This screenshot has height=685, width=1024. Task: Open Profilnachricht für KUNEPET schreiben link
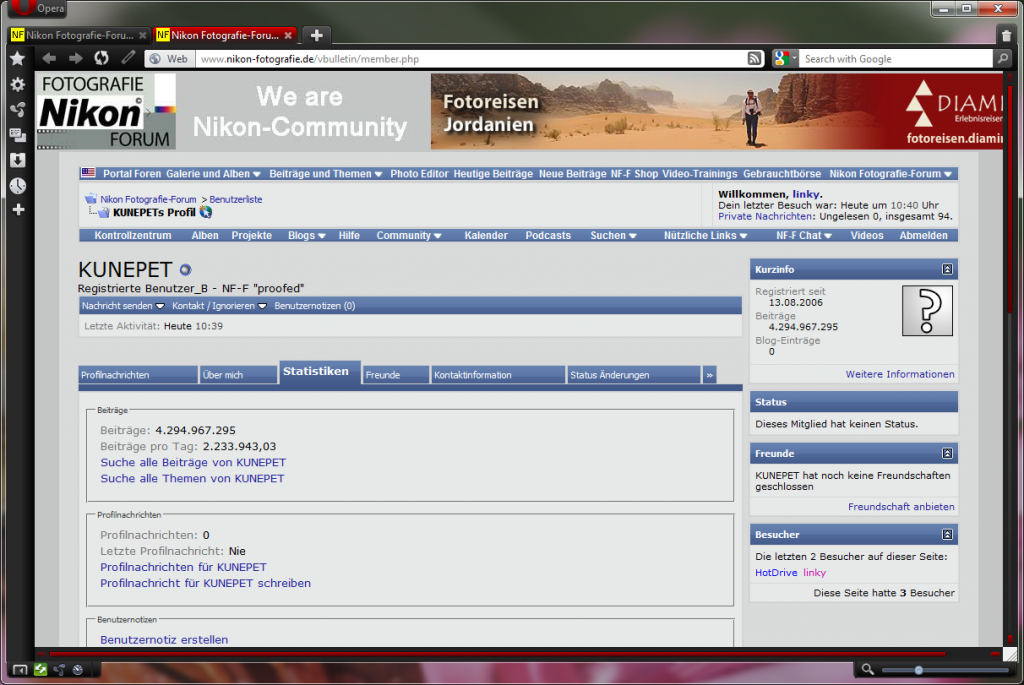[205, 583]
